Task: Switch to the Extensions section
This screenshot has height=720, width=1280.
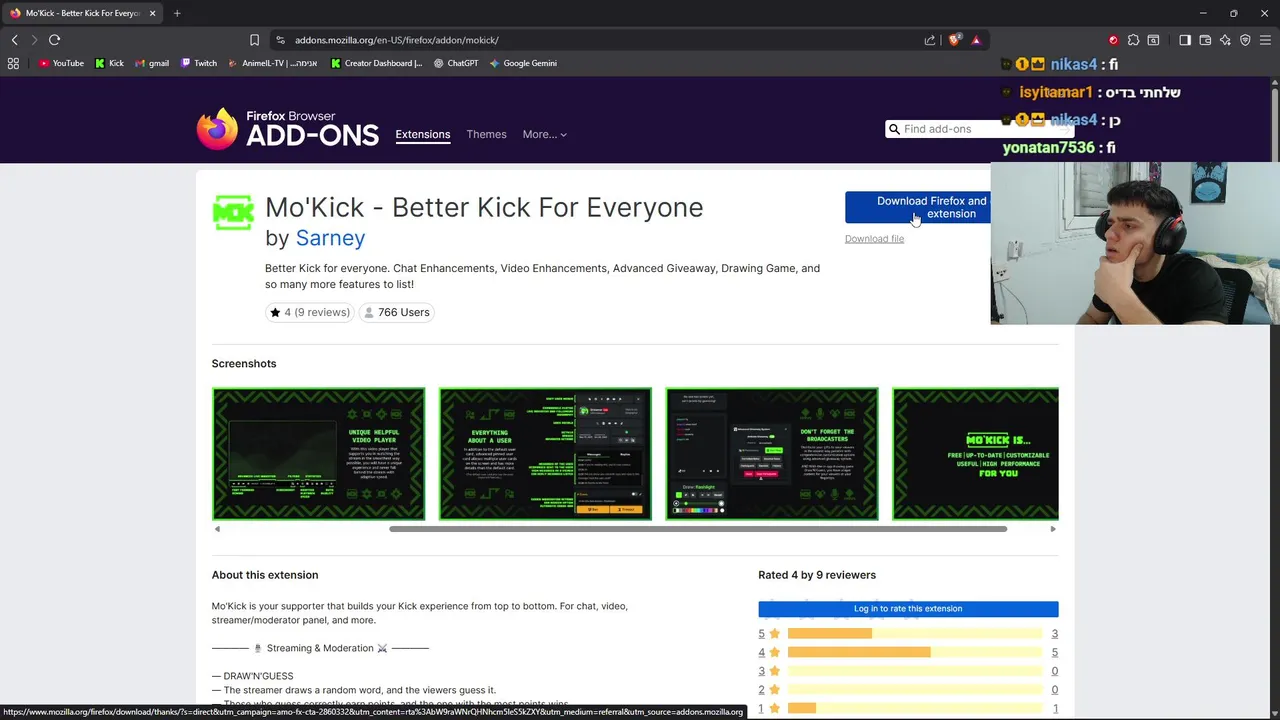Action: coord(423,134)
